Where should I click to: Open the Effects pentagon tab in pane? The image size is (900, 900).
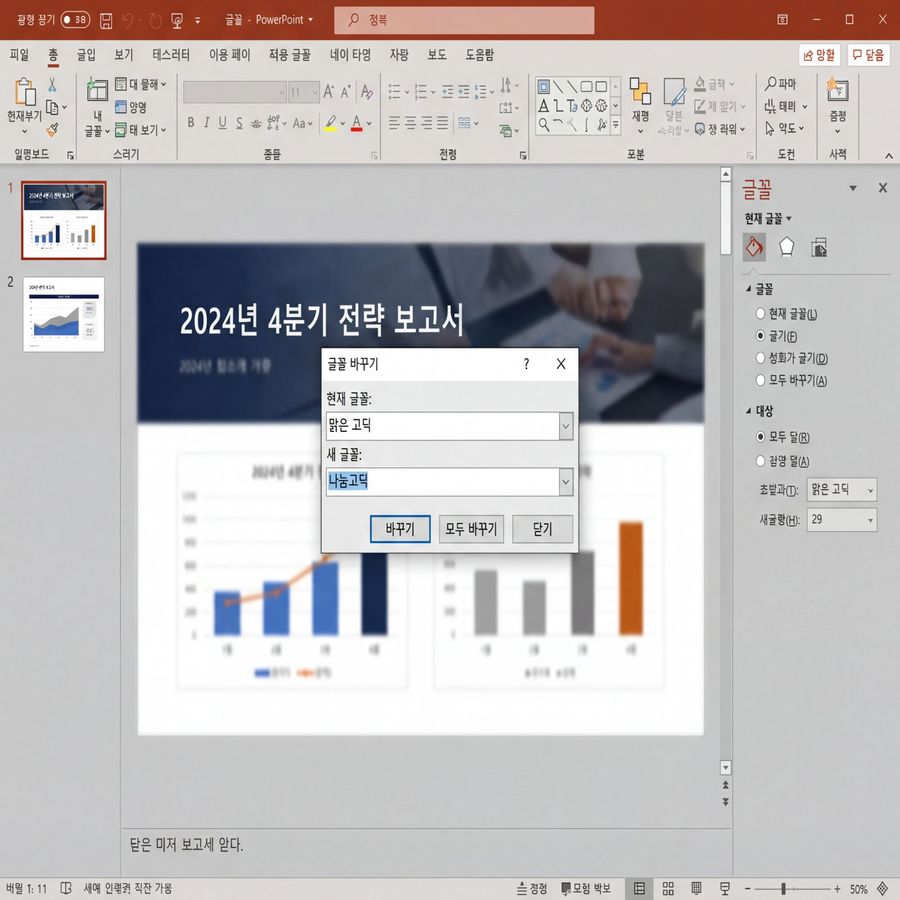click(787, 246)
